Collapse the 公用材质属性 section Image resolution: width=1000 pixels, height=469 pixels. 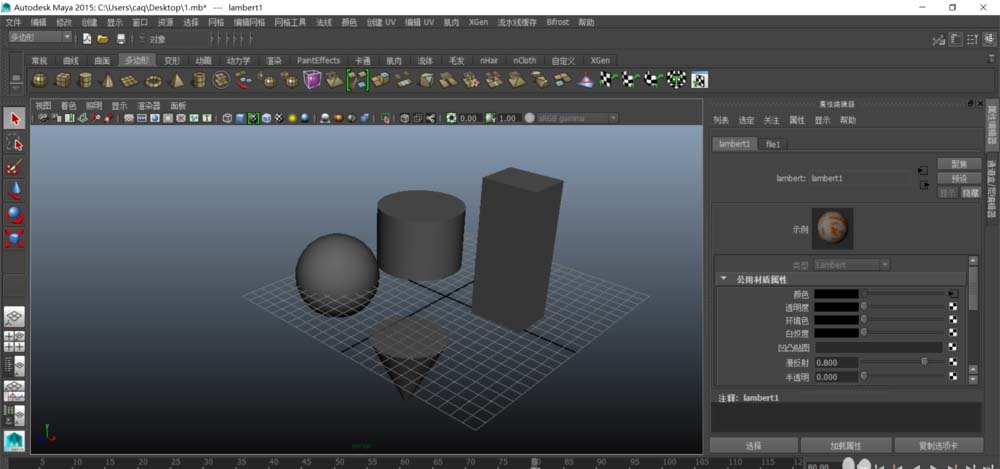pyautogui.click(x=723, y=279)
